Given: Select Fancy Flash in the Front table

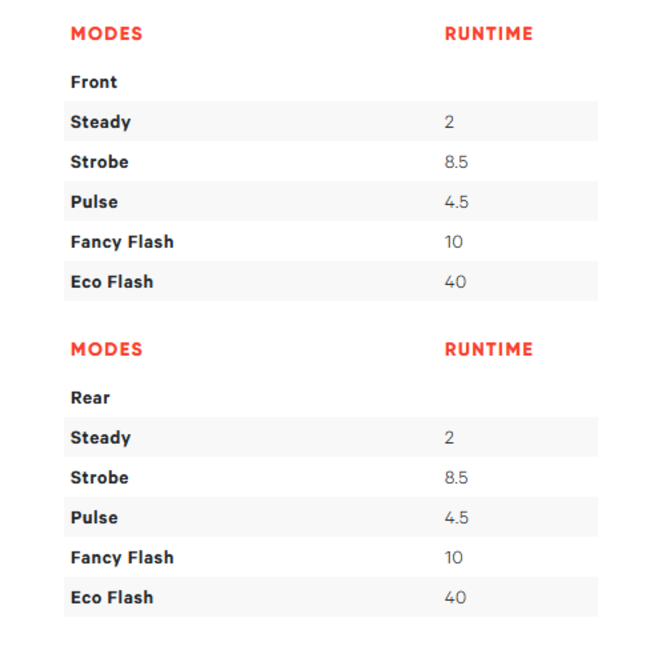Looking at the screenshot, I should tap(122, 242).
